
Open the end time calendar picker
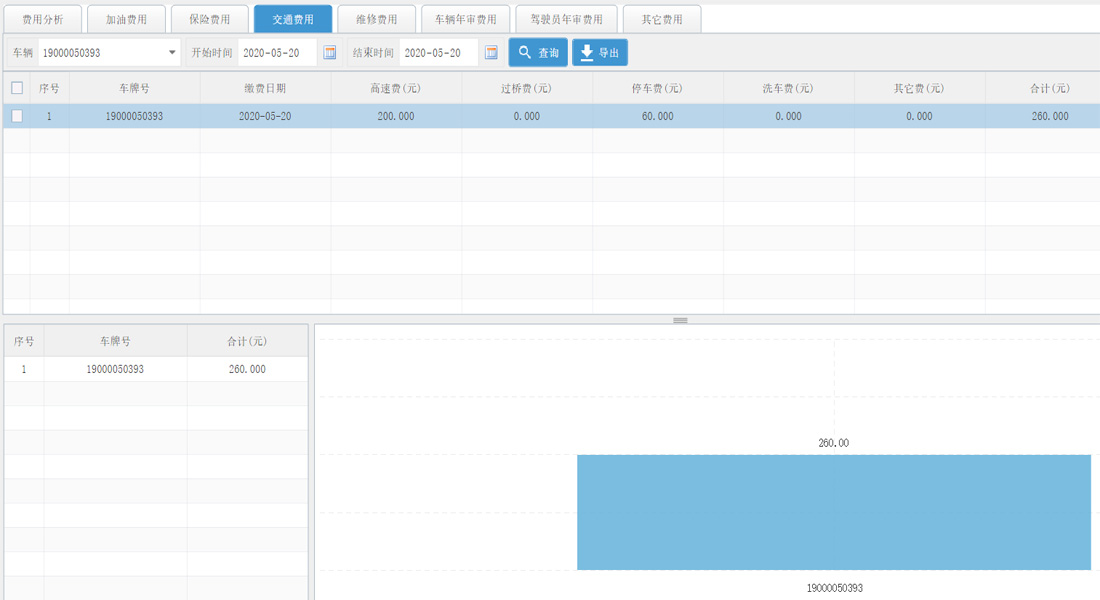491,53
